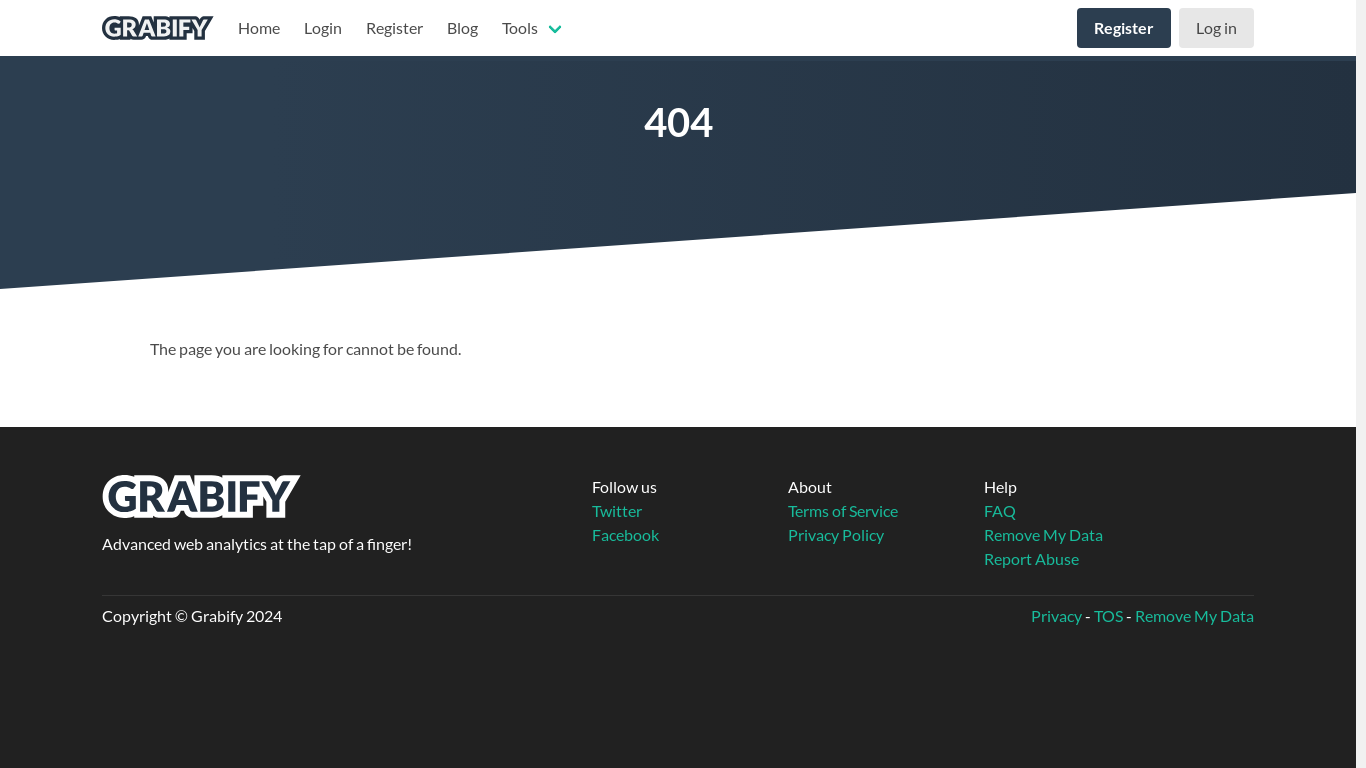Click the Privacy link in the bottom bar
Viewport: 1366px width, 768px height.
click(1056, 616)
